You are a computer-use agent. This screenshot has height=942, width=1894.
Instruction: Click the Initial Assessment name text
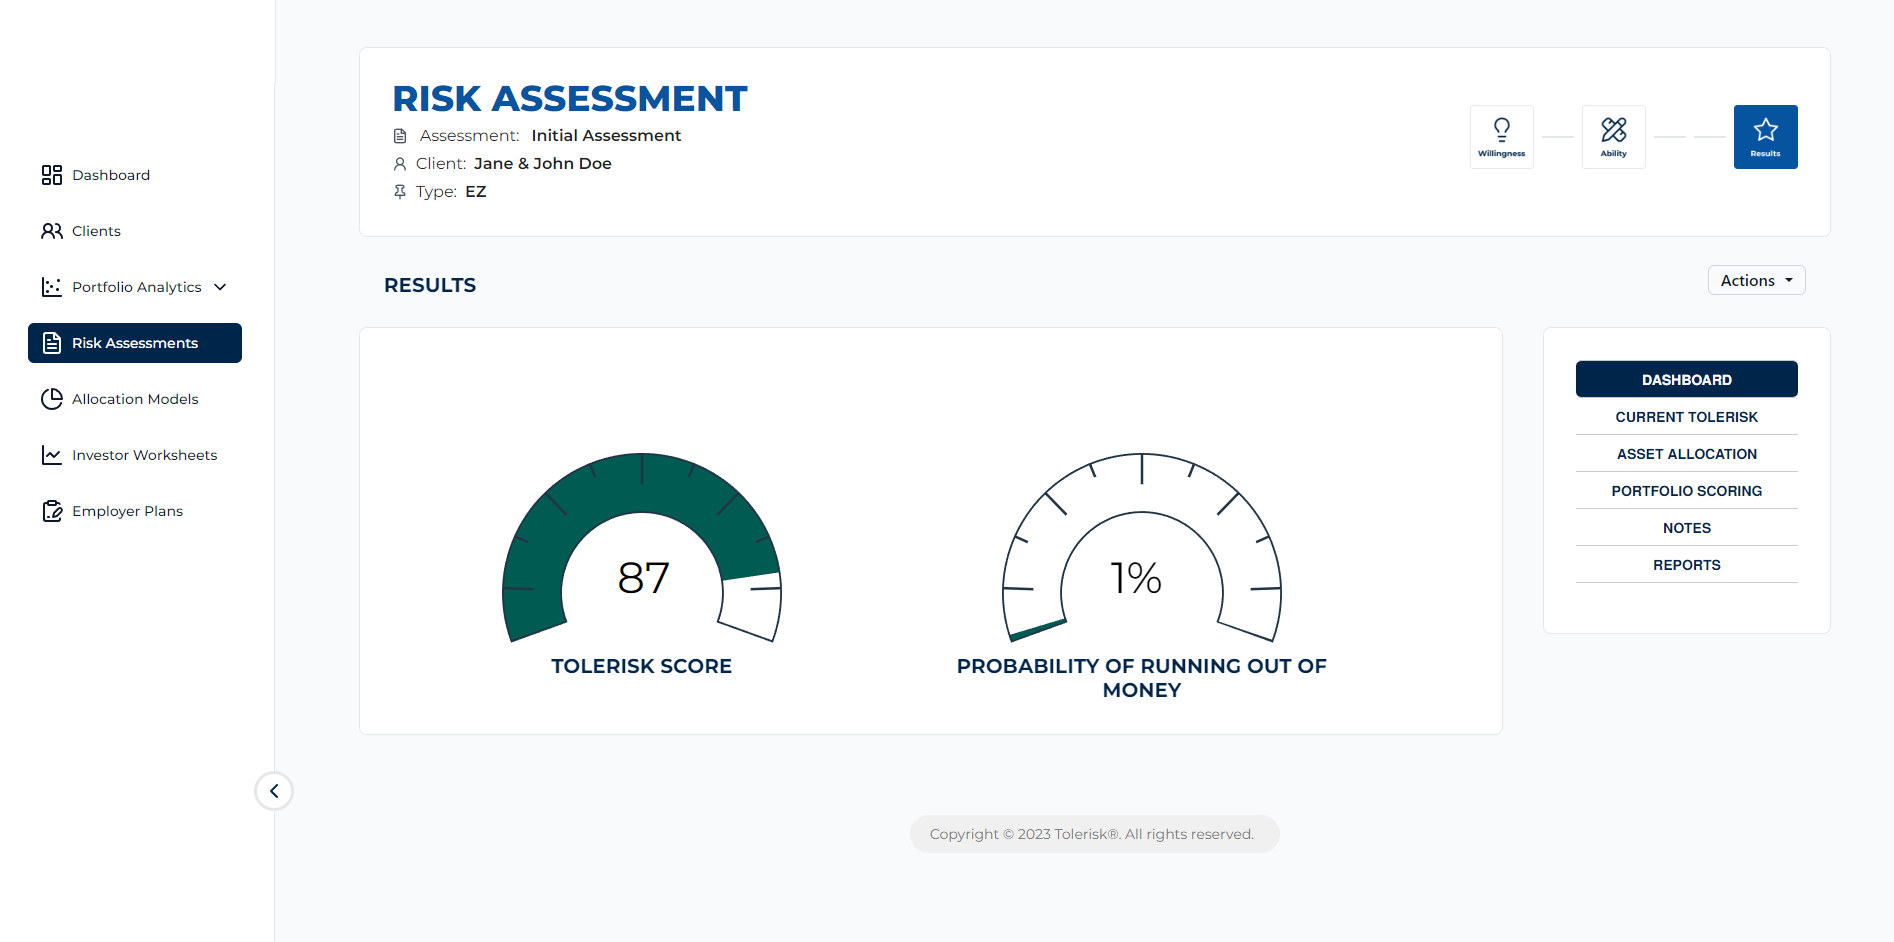(x=606, y=136)
